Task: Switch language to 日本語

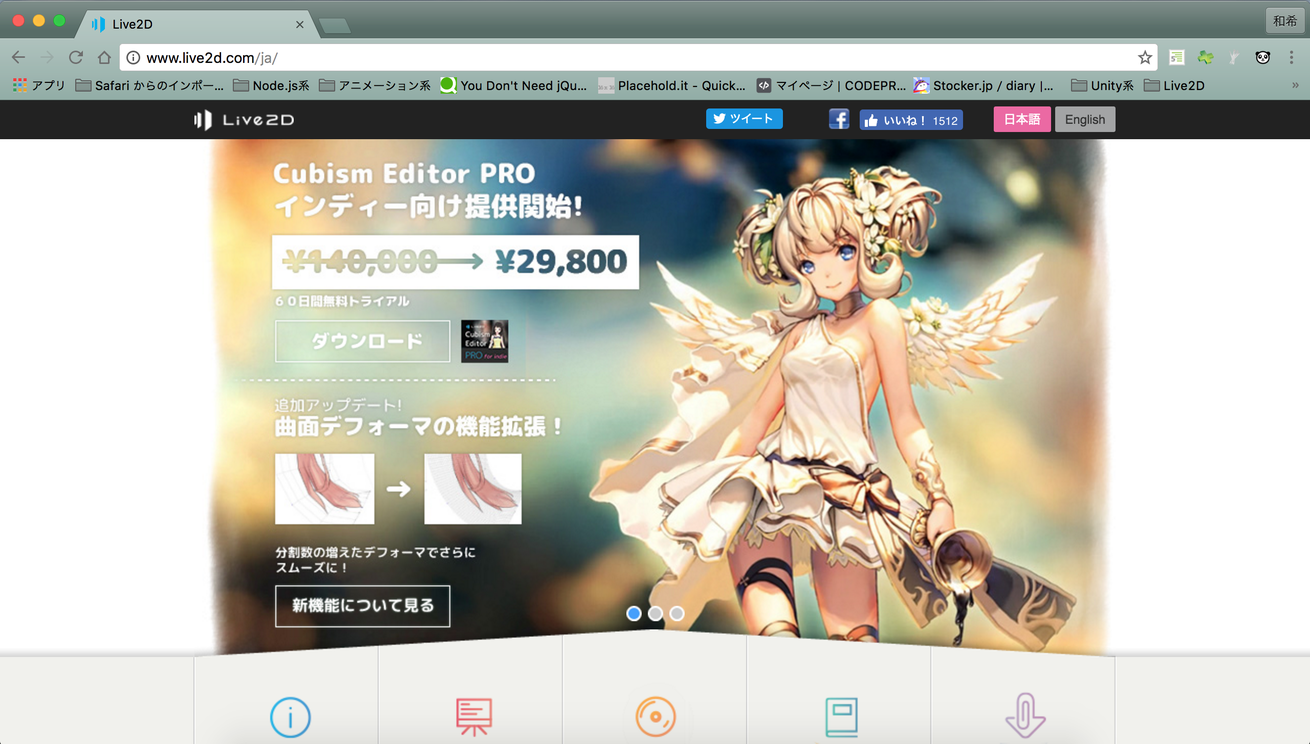Action: click(1022, 119)
